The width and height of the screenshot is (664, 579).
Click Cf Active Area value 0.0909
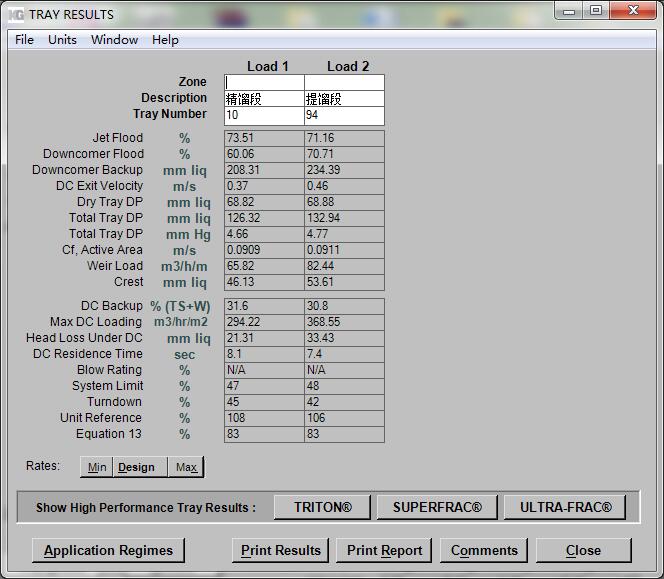[264, 250]
